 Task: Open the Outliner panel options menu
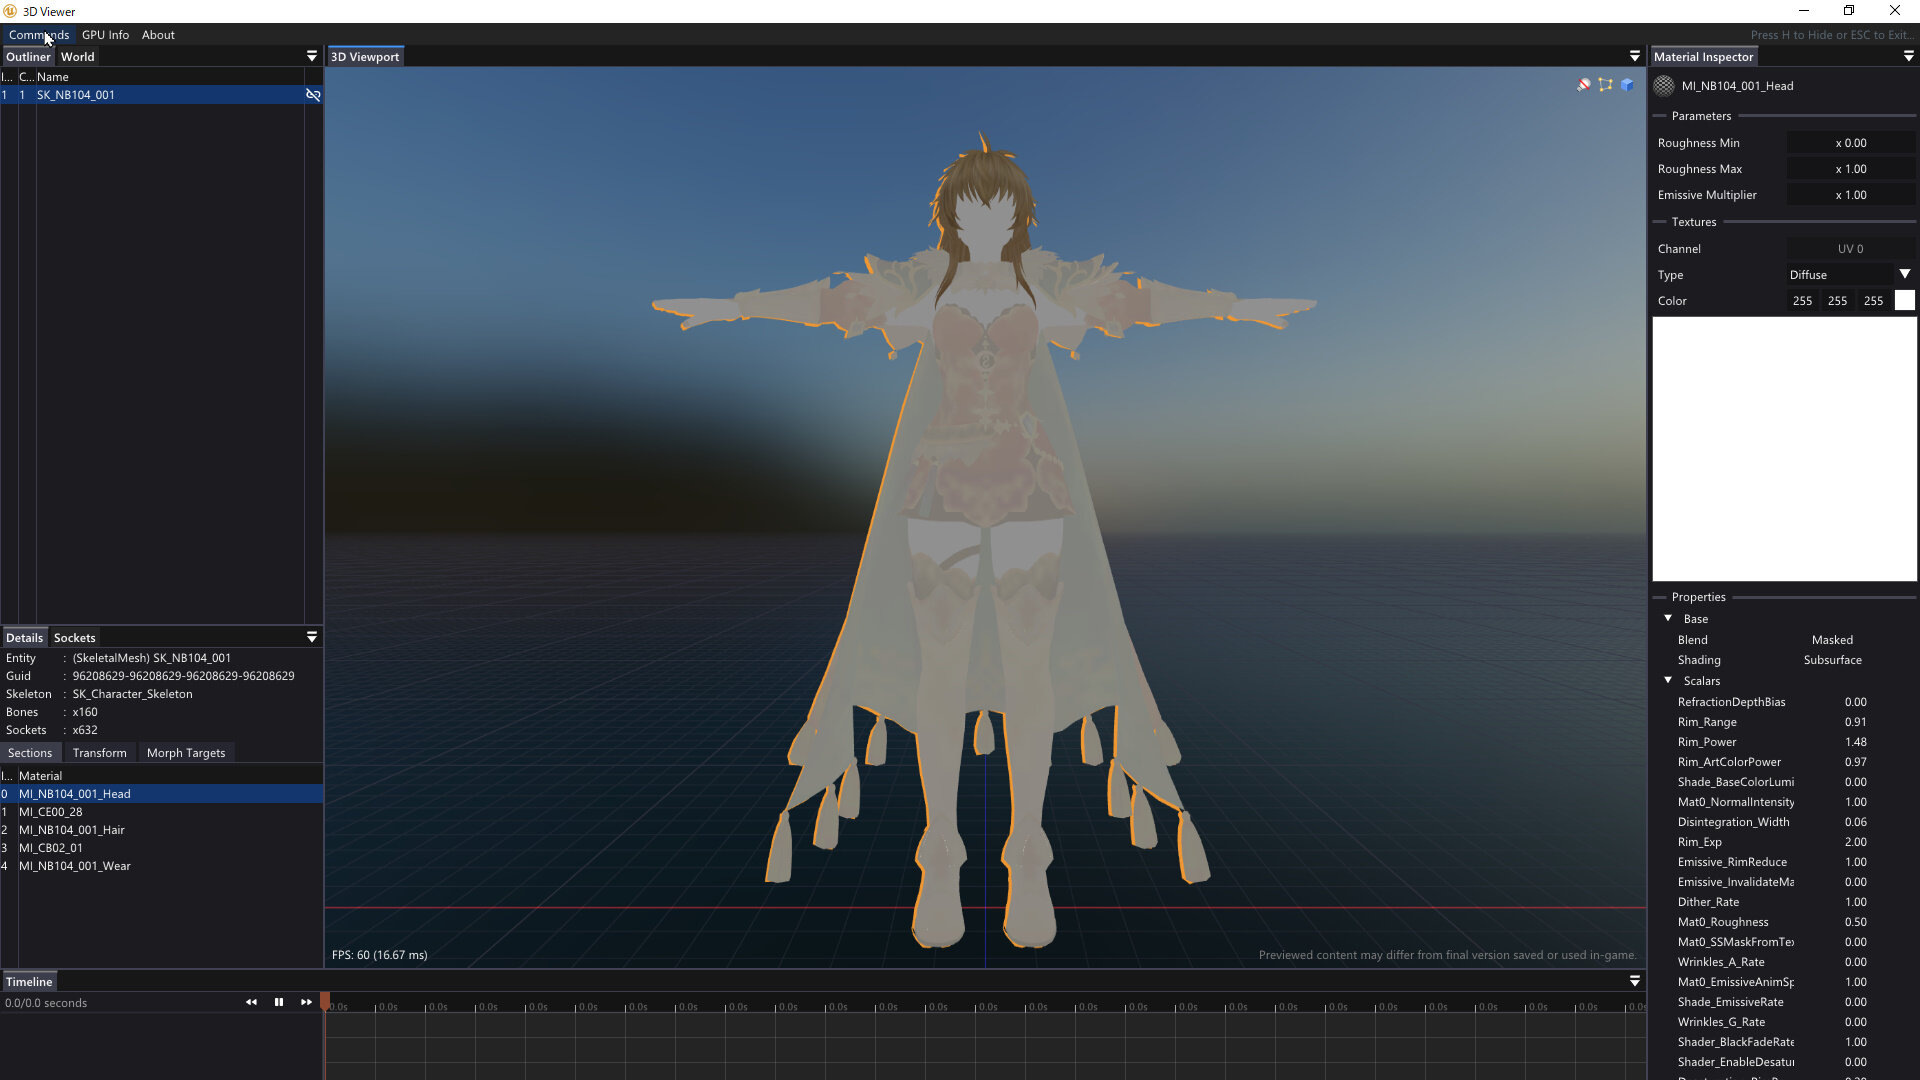312,57
